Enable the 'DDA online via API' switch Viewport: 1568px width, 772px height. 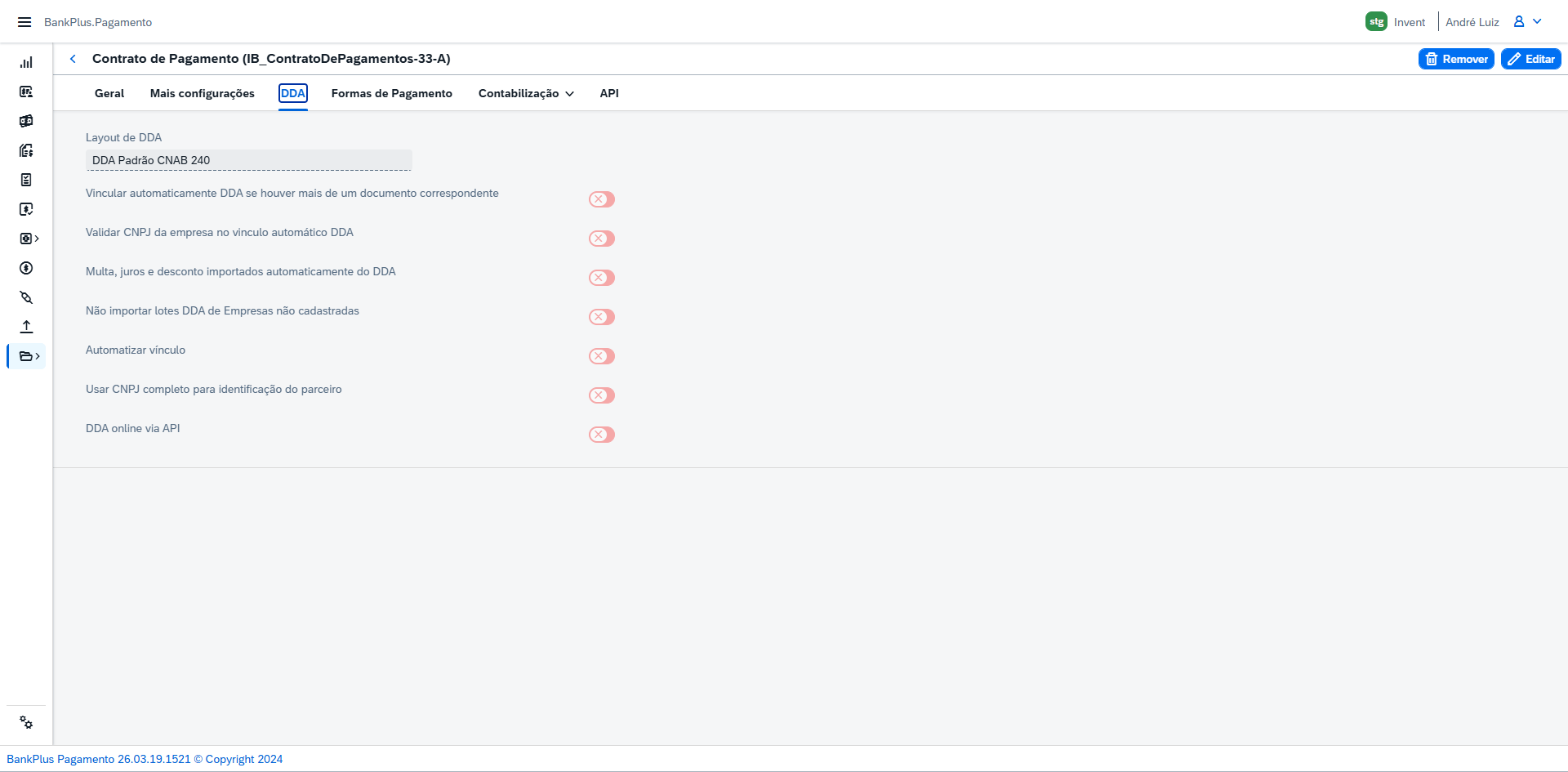602,434
